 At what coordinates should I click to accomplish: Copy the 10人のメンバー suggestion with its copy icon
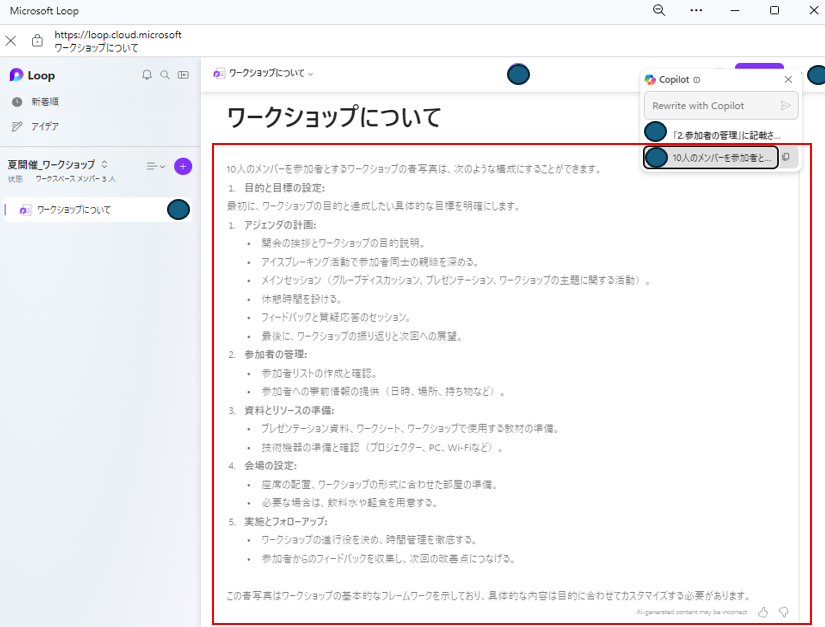(x=786, y=158)
